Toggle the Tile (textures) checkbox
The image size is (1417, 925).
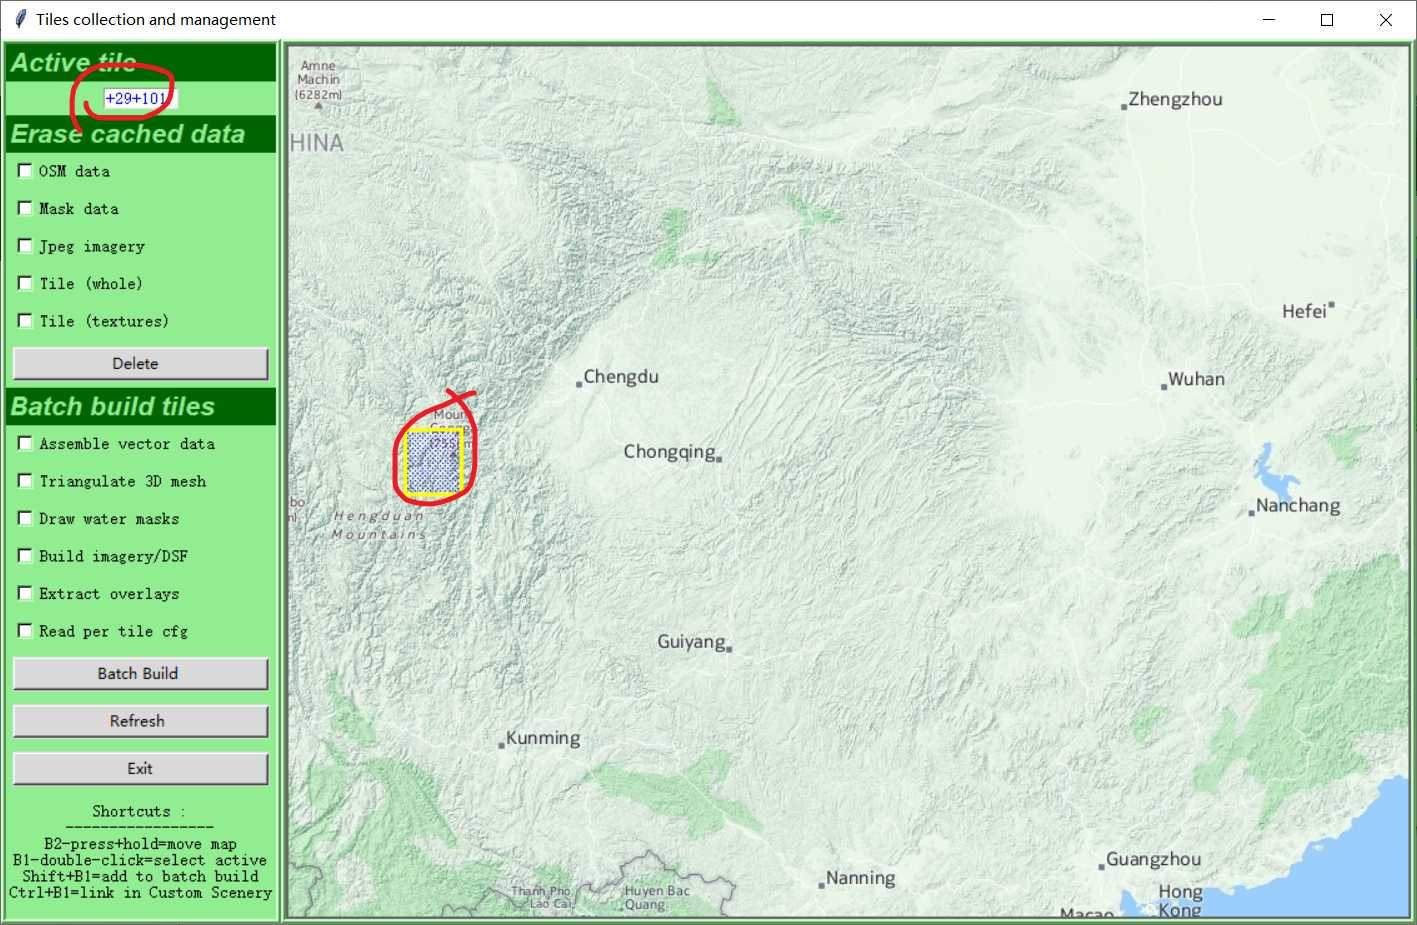[25, 321]
